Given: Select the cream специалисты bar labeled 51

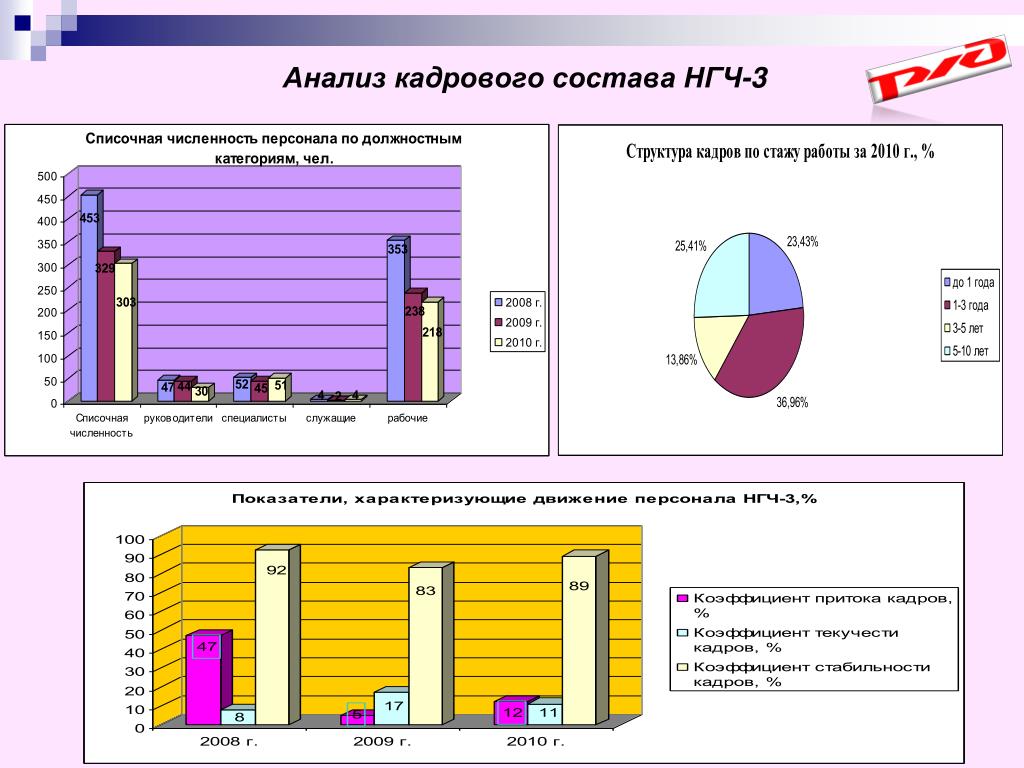Looking at the screenshot, I should 277,390.
